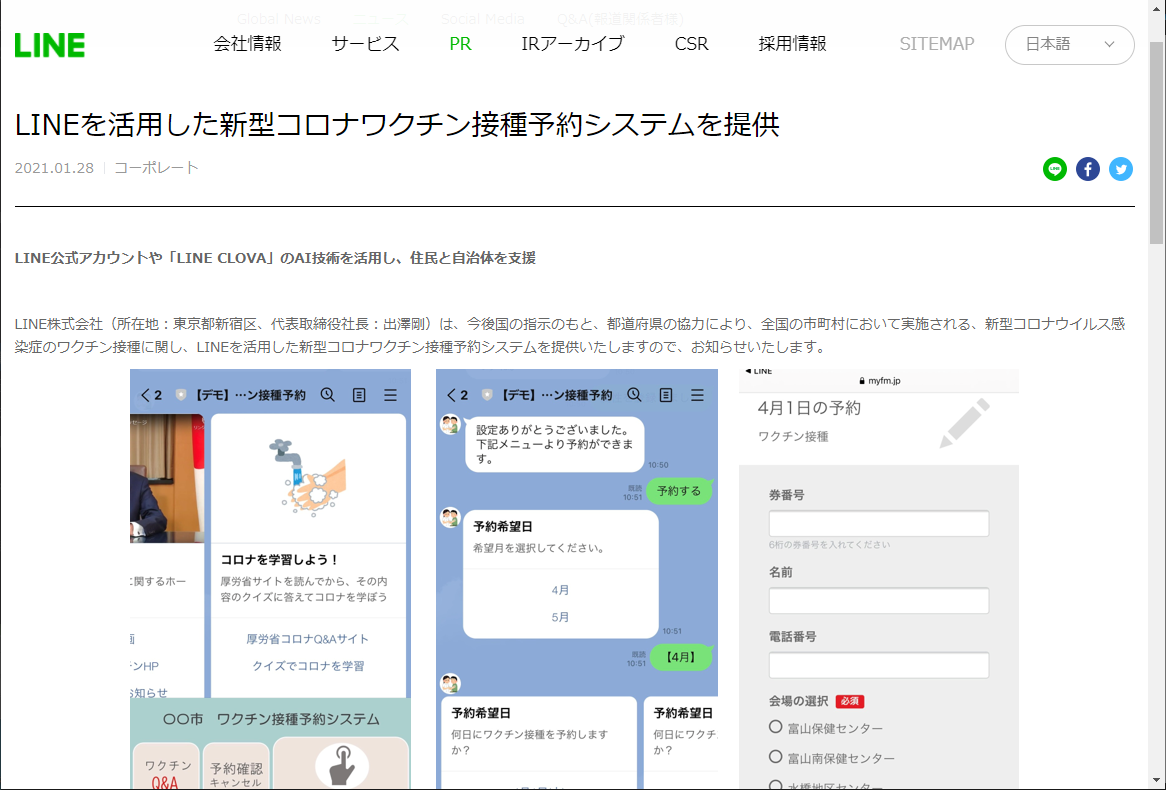The height and width of the screenshot is (790, 1166).
Task: Share the article on Twitter
Action: pyautogui.click(x=1120, y=169)
